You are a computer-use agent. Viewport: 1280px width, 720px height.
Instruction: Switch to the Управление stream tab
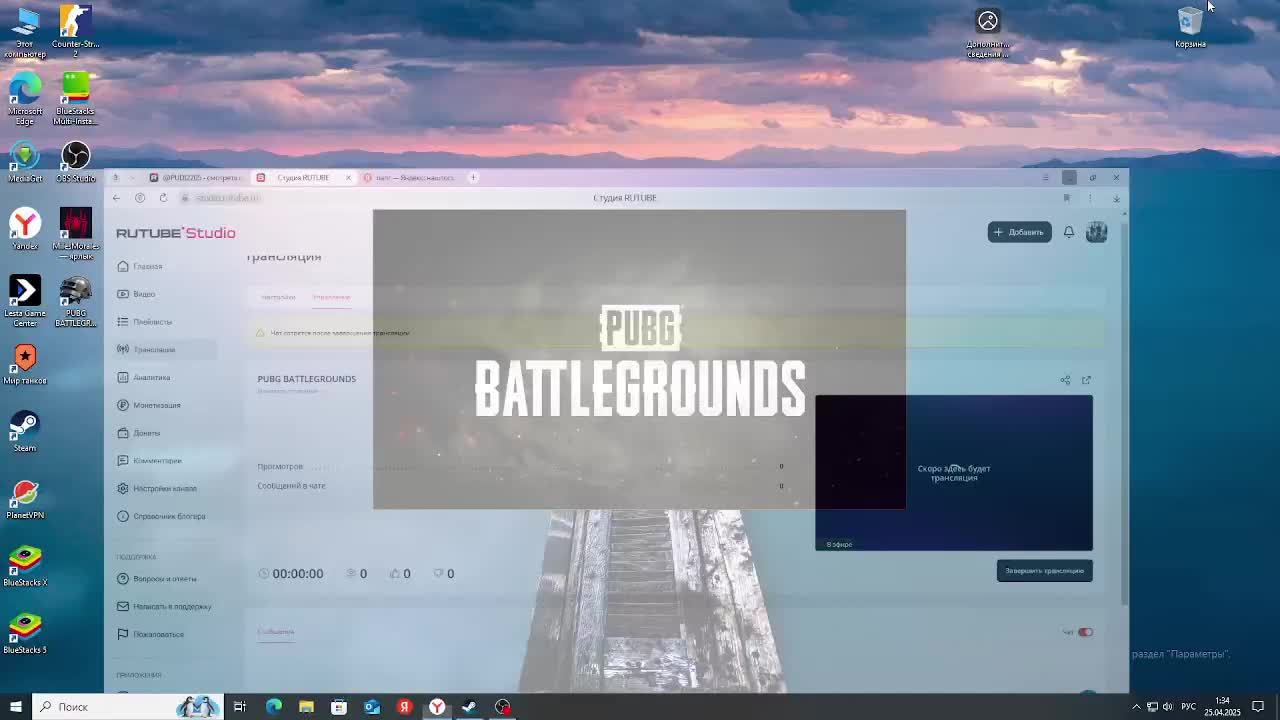point(331,297)
